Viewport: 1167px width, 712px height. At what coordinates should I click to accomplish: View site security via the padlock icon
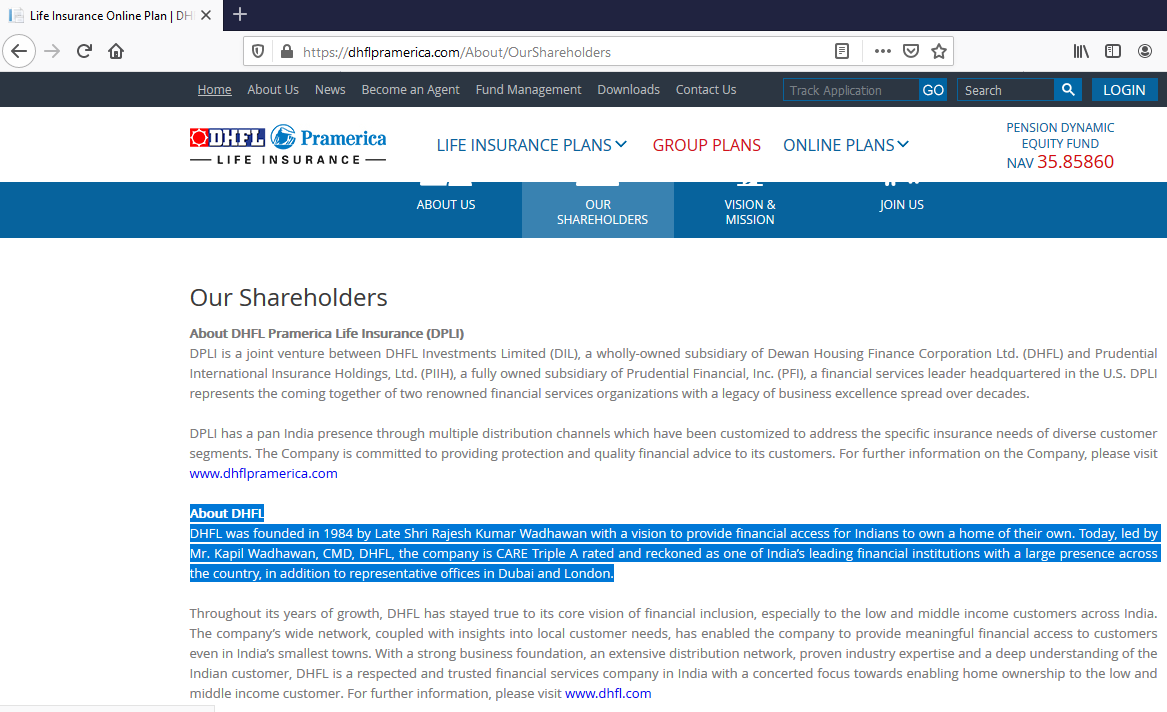(x=287, y=51)
